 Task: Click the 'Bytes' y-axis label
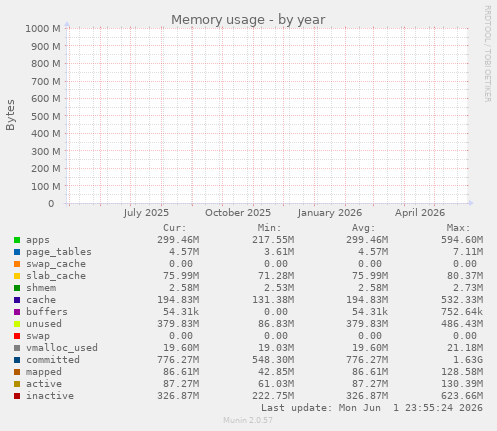click(x=10, y=115)
